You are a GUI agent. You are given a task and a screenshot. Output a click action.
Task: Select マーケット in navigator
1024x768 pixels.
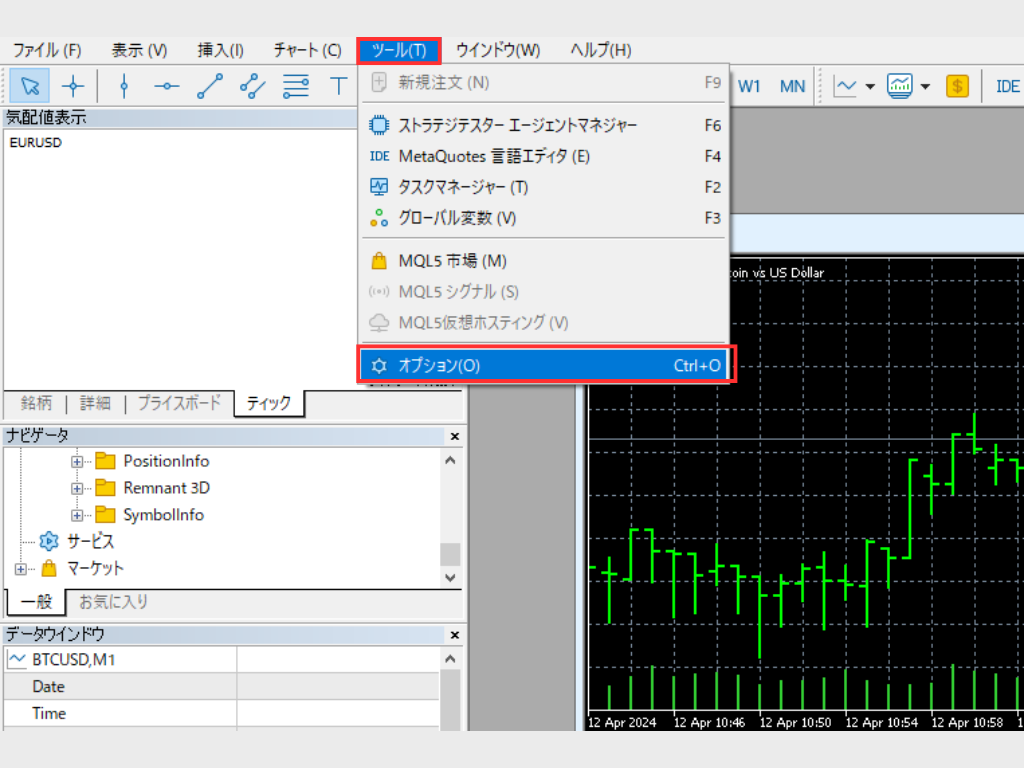click(95, 568)
